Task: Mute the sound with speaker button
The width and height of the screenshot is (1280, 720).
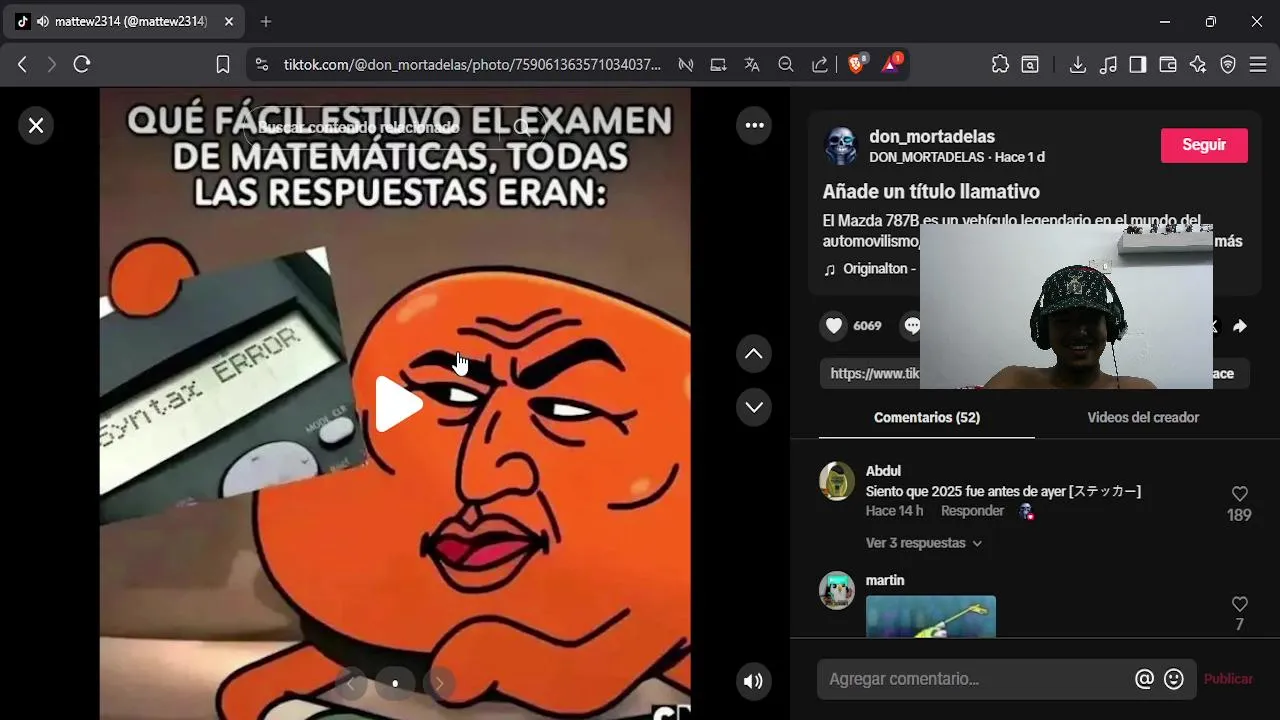Action: (x=753, y=681)
